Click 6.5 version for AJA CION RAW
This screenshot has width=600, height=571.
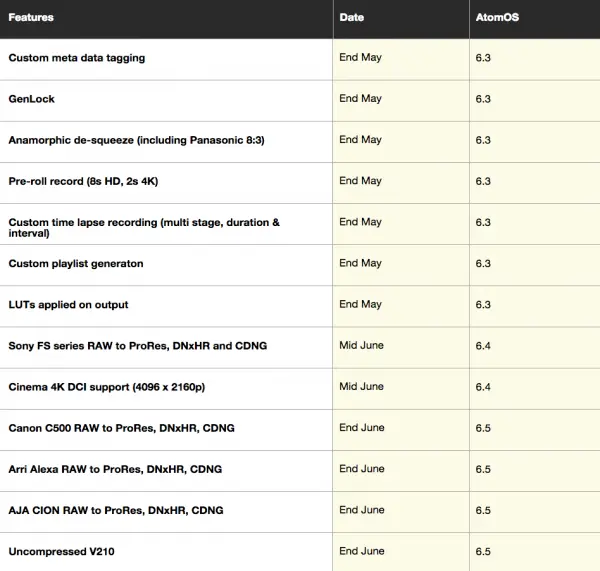click(x=483, y=511)
